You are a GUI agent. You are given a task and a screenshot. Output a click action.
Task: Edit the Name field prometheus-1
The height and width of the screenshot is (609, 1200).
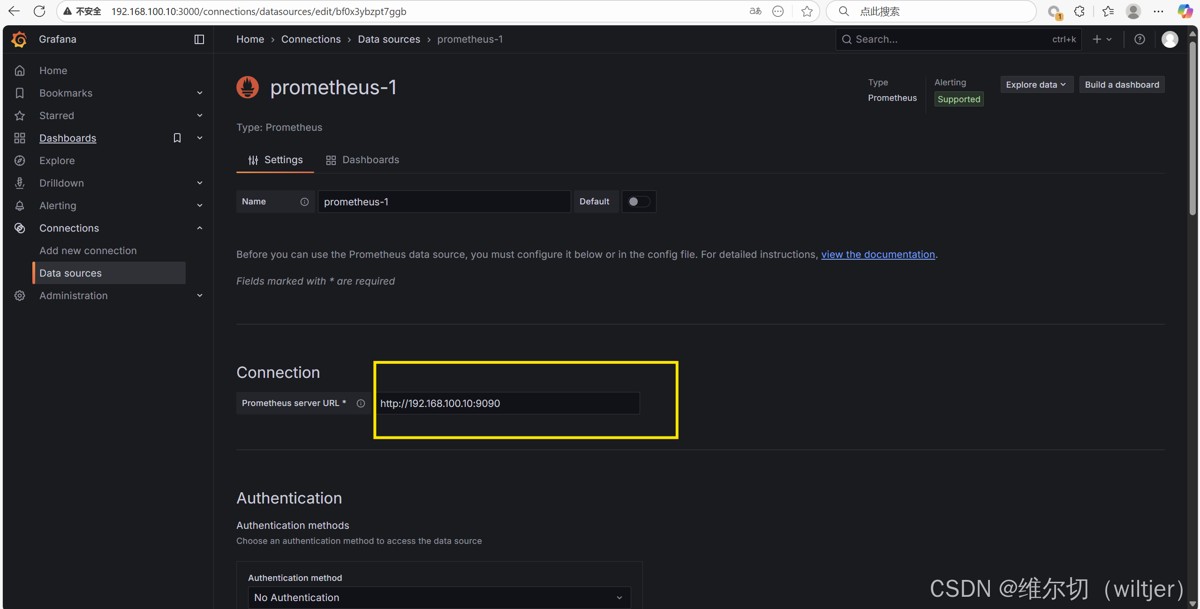444,202
